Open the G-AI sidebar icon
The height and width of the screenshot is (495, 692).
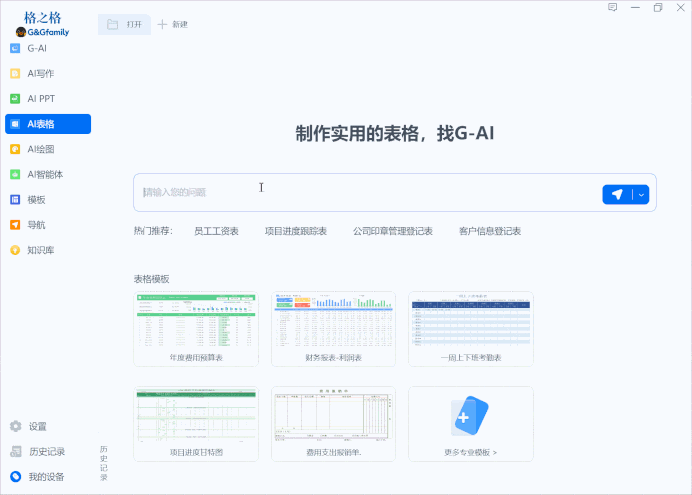[x=15, y=48]
